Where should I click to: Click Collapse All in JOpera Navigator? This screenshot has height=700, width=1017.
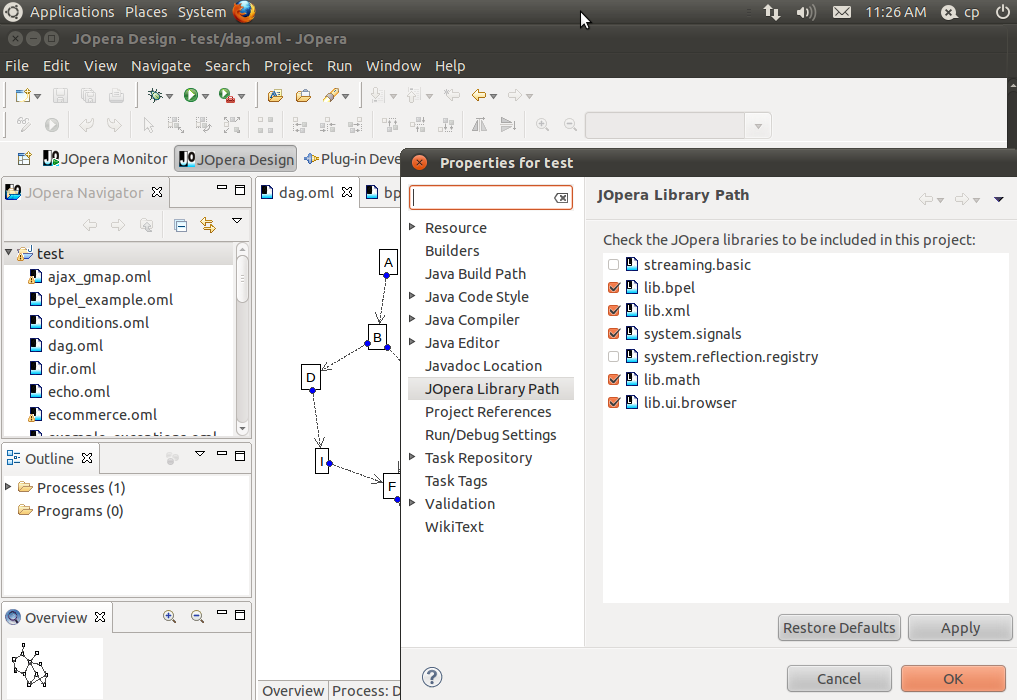[181, 225]
